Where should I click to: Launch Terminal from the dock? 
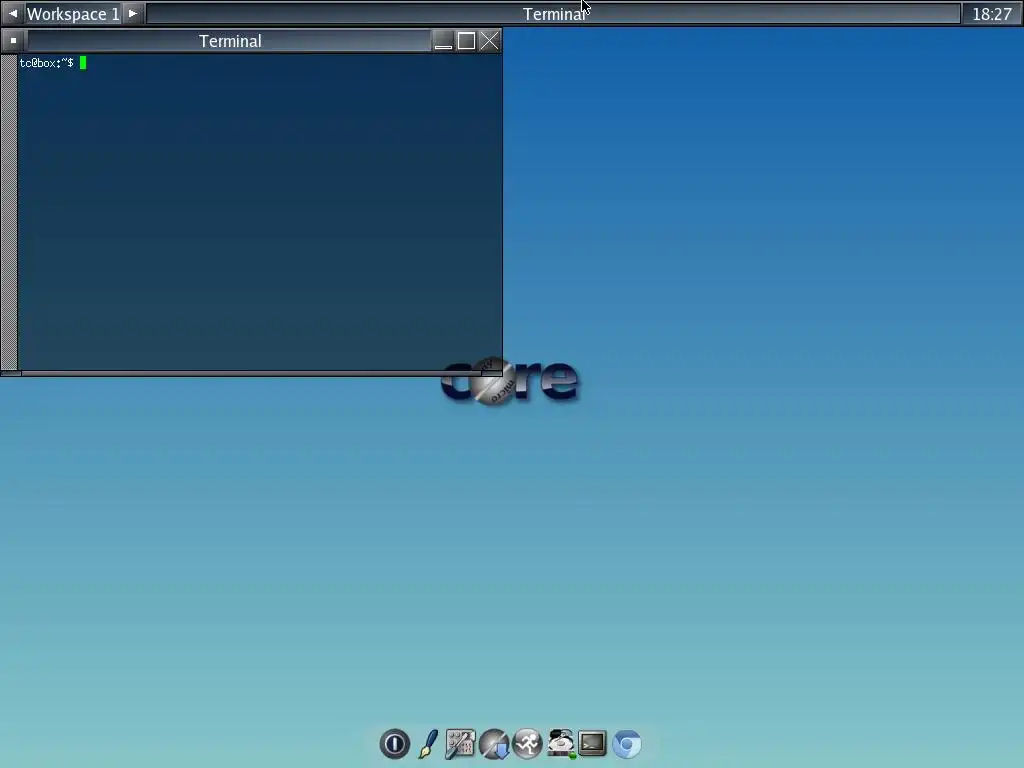[592, 744]
